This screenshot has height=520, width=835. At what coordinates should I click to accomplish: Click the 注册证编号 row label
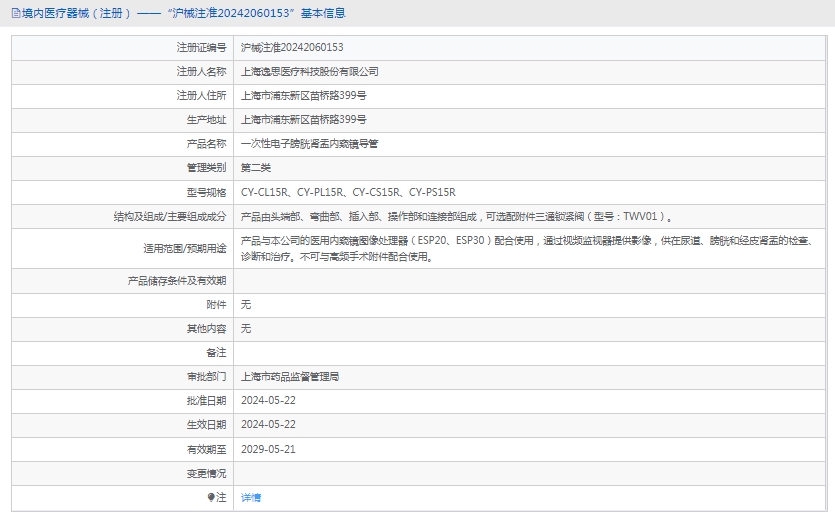(201, 47)
